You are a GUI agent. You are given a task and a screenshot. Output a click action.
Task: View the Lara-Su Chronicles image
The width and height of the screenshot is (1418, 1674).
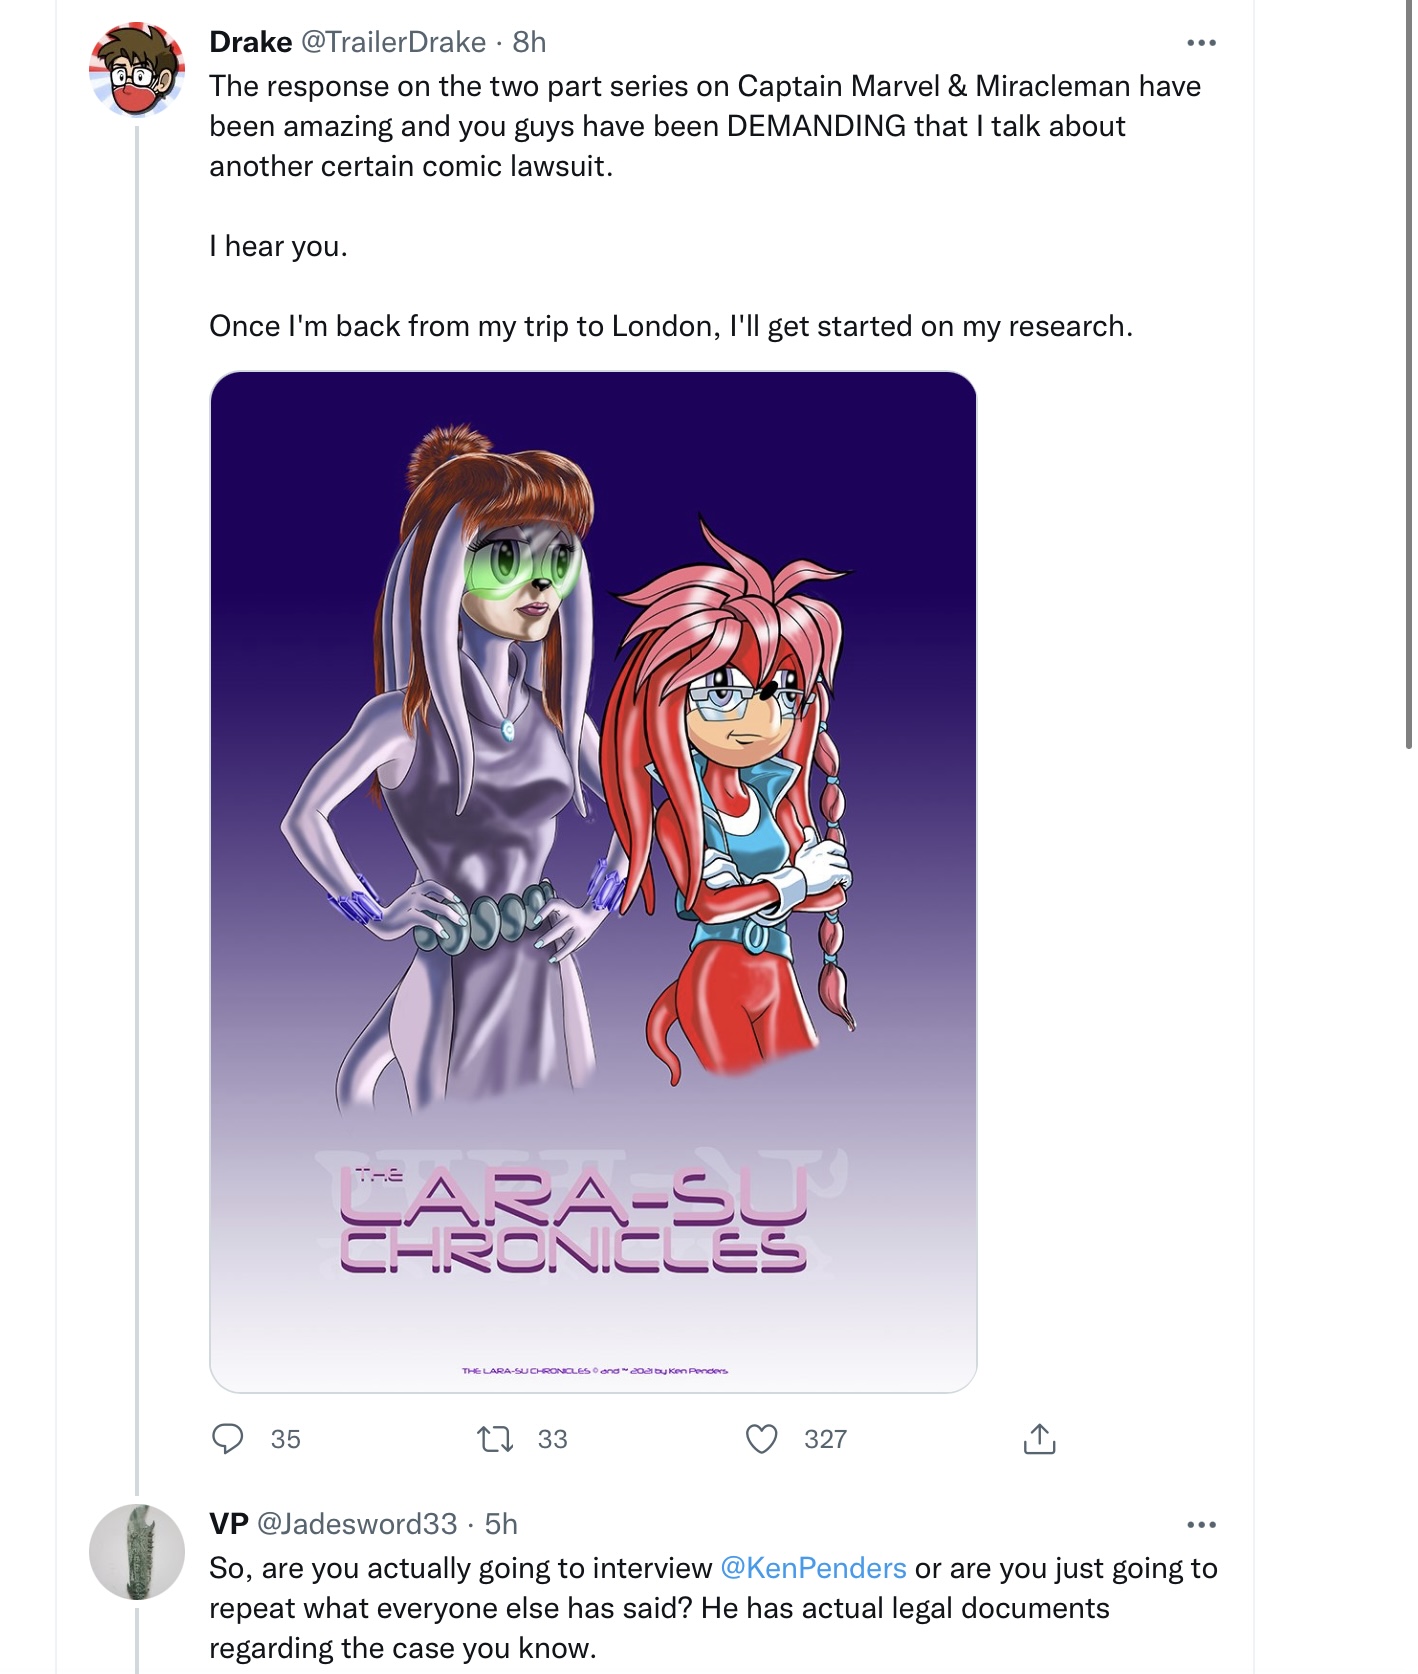pos(593,882)
